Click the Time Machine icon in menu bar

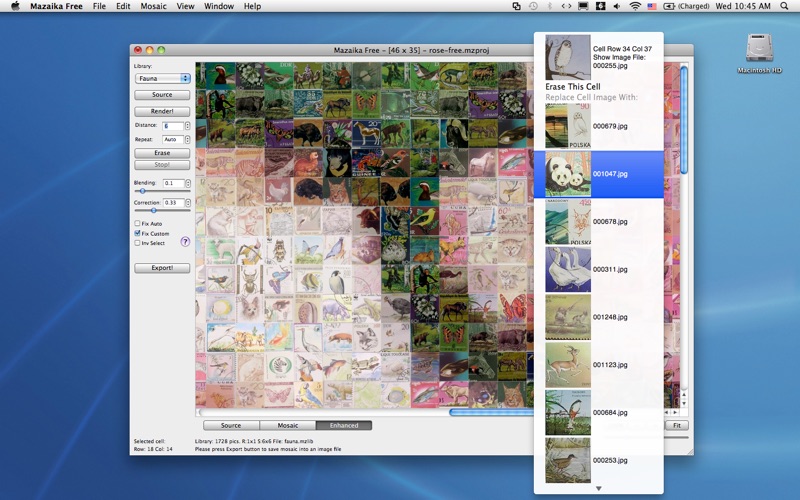(x=533, y=6)
